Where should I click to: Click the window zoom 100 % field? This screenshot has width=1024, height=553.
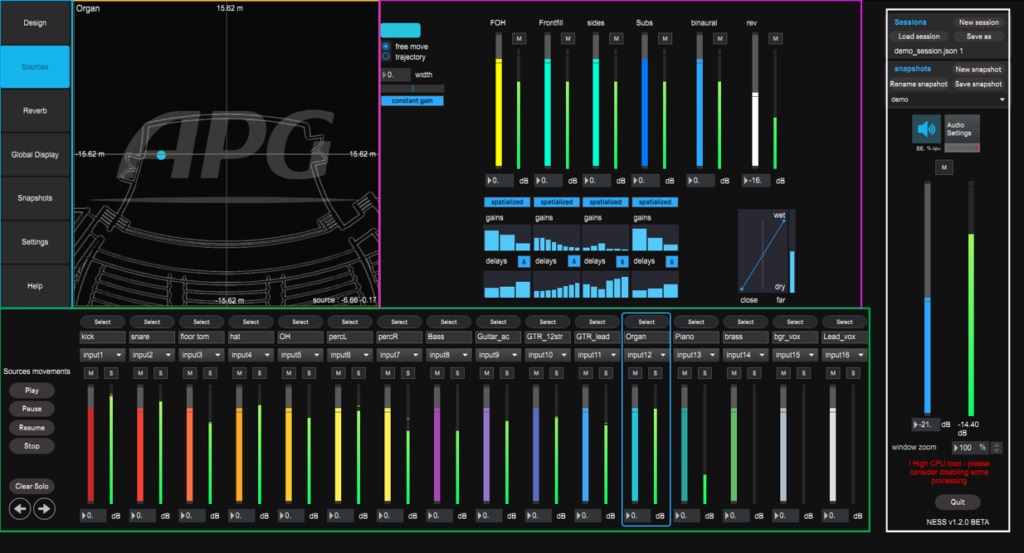[970, 447]
